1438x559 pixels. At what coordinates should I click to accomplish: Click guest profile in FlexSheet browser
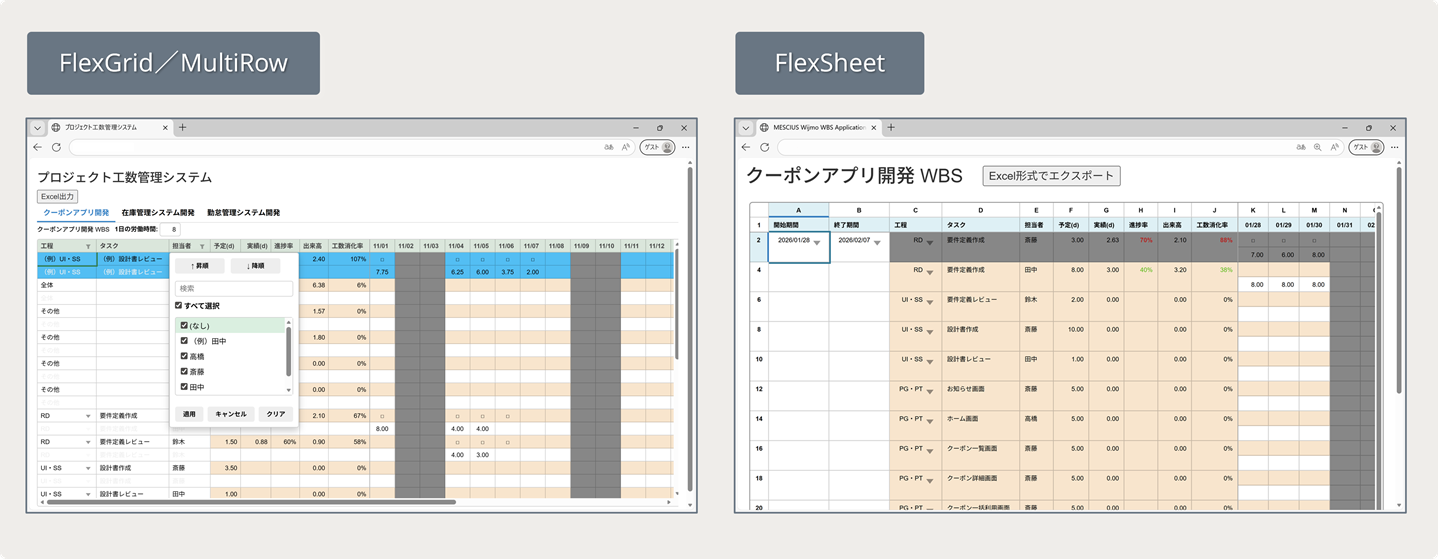coord(1366,147)
